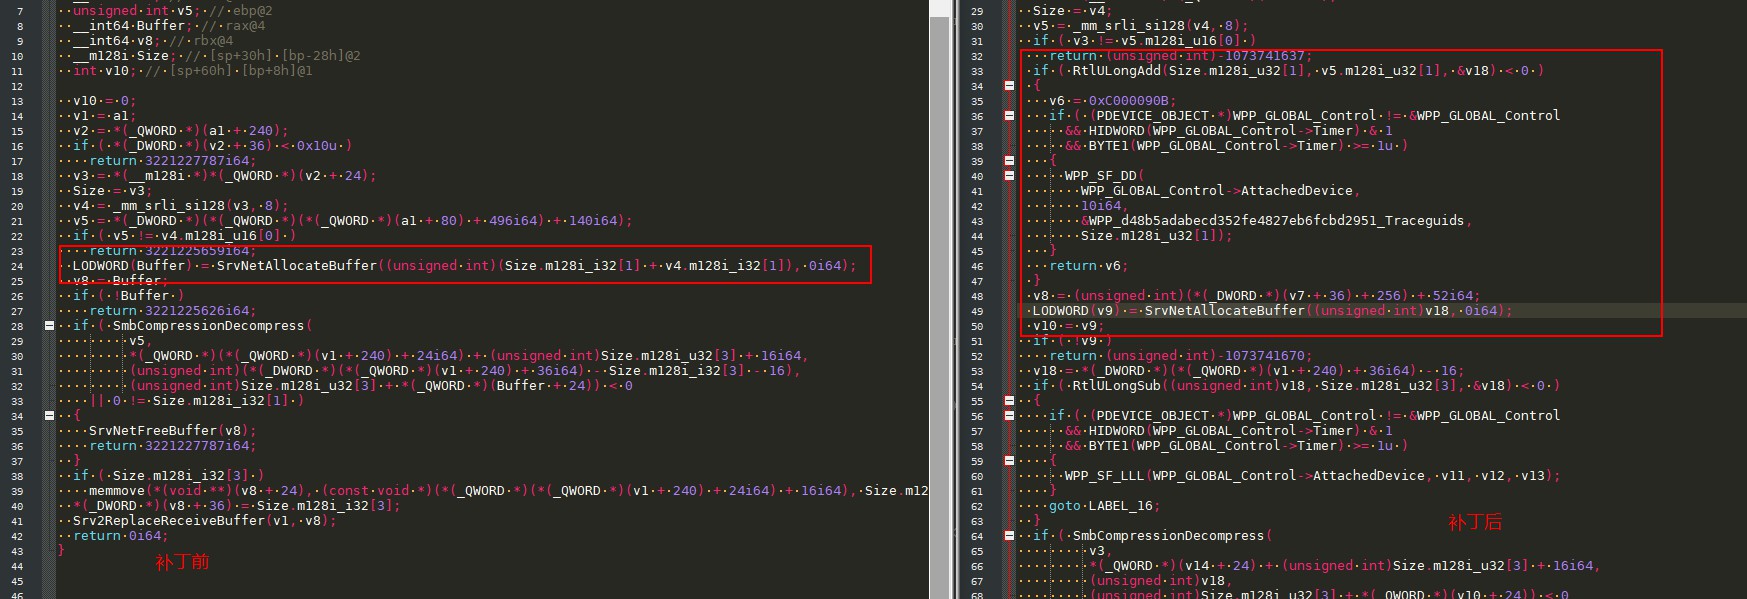Click the 'WPP_SF_LLL(' call line
The height and width of the screenshot is (599, 1747).
point(1312,475)
